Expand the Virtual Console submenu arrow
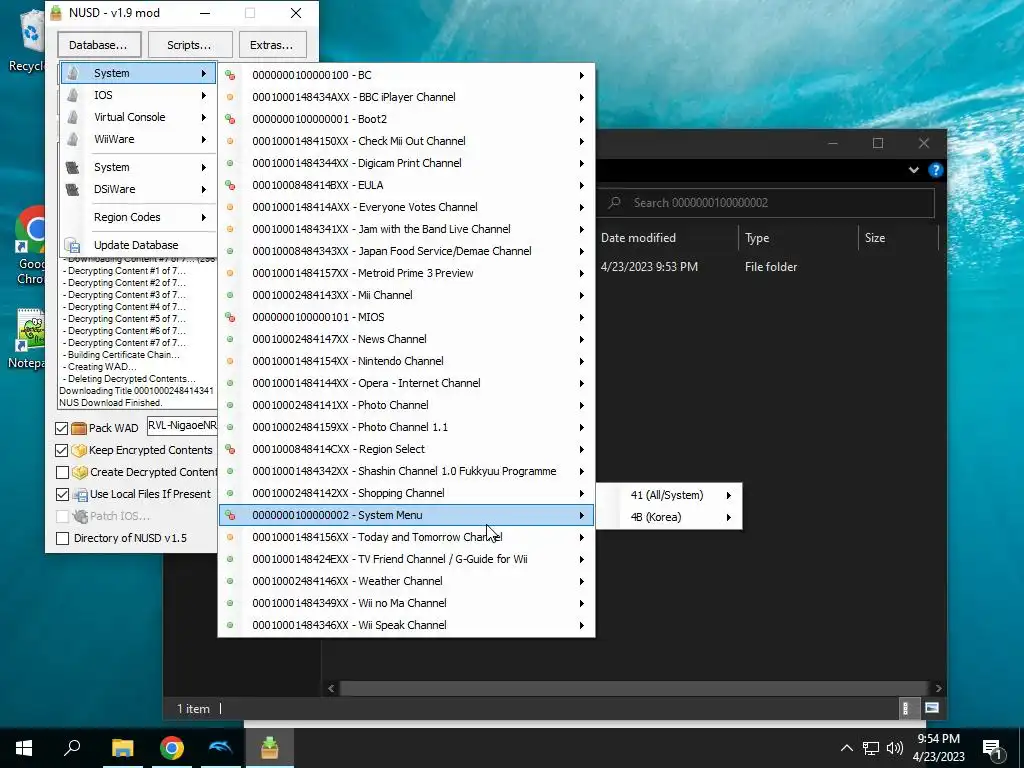 (204, 118)
